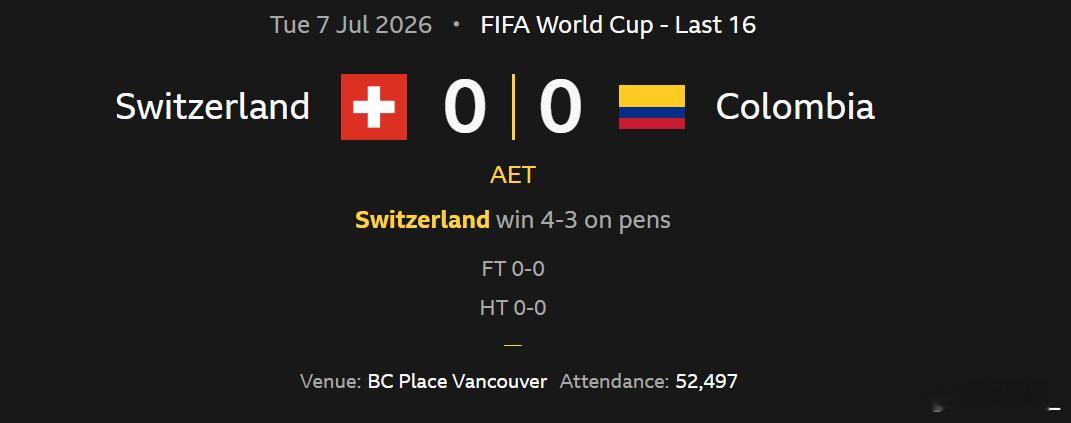Click the attendance figure 52,497
This screenshot has width=1071, height=423.
[x=707, y=381]
